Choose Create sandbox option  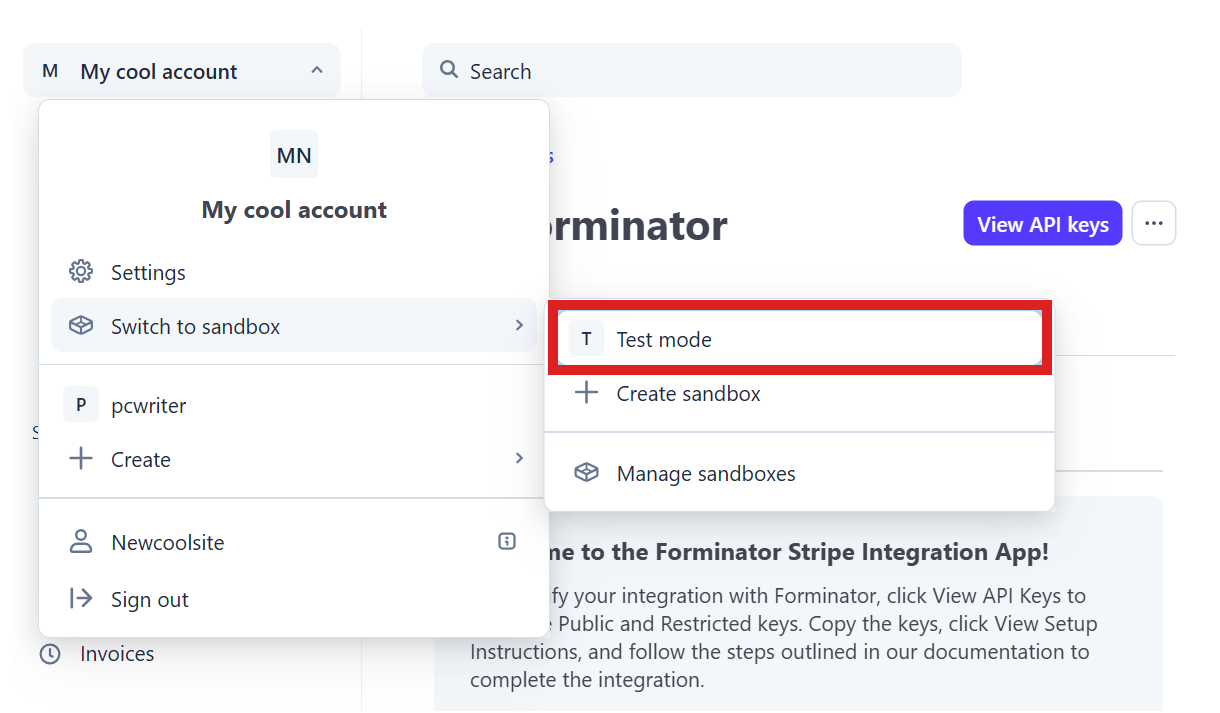tap(800, 393)
